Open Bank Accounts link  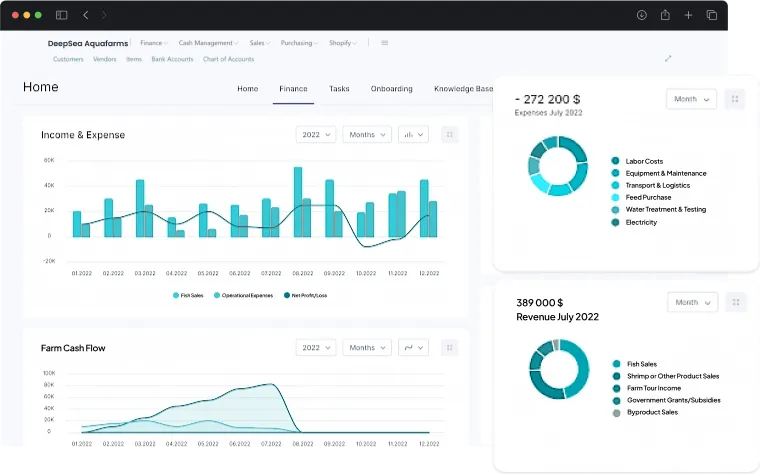[x=172, y=59]
